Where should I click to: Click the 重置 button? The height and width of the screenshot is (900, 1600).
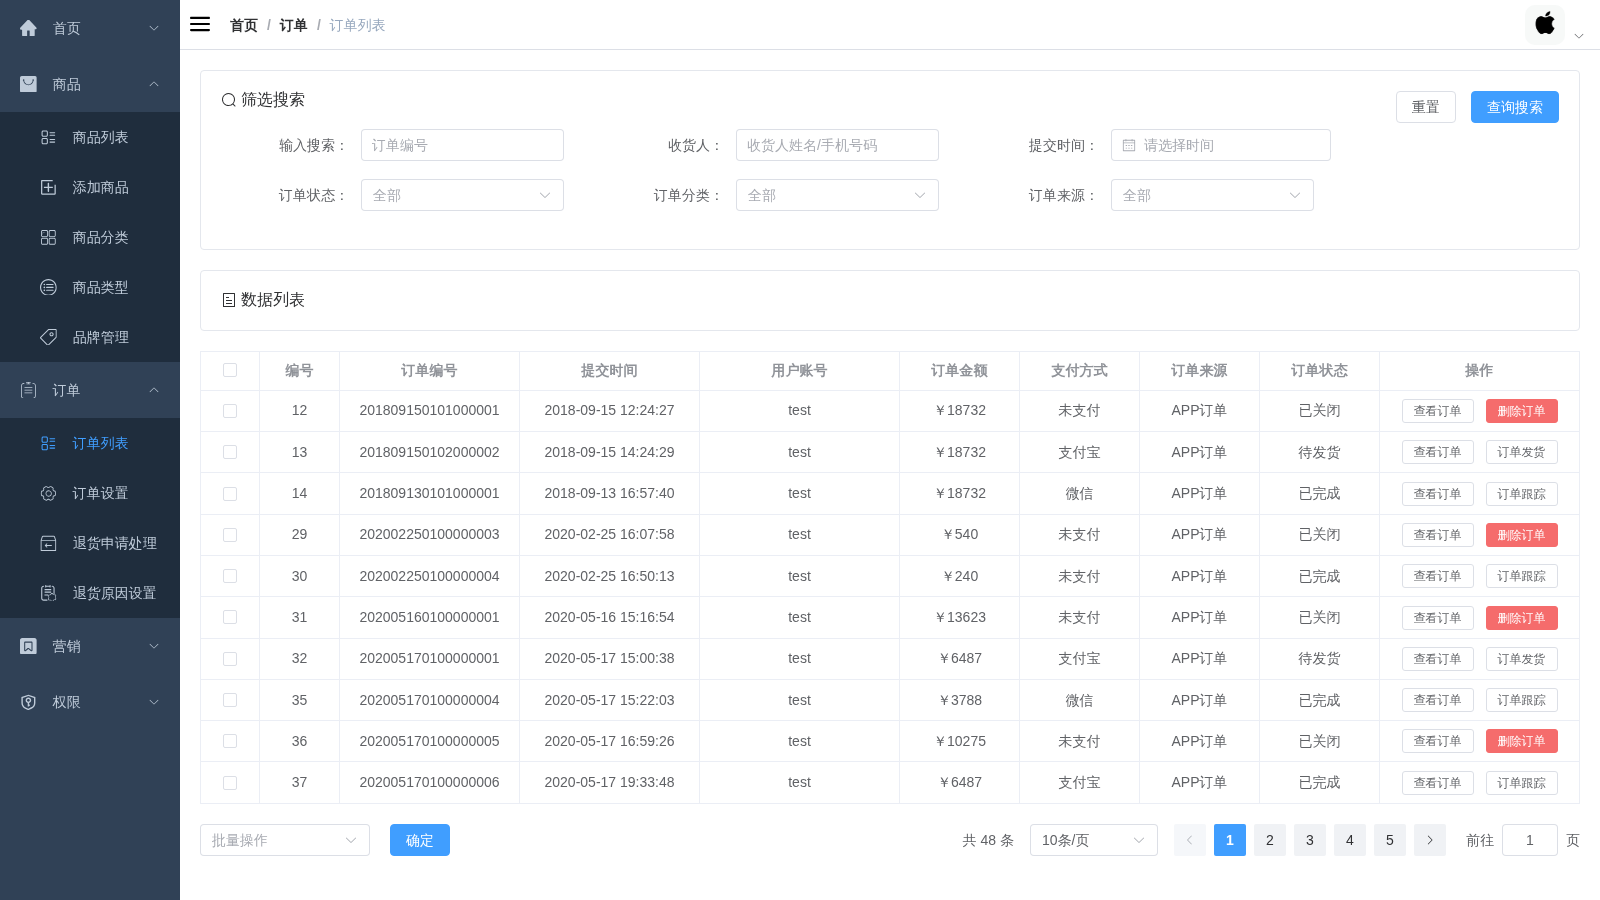click(1426, 107)
